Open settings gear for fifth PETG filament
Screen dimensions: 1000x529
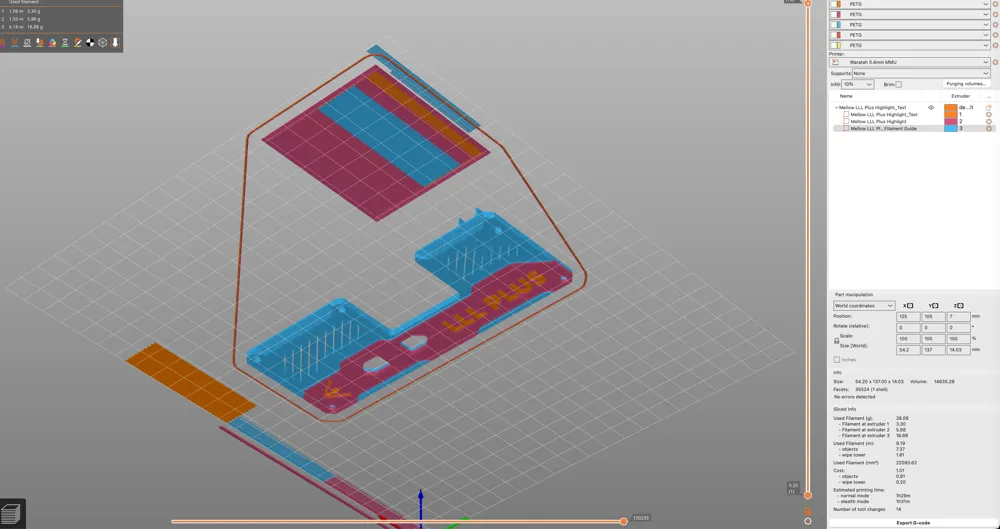click(x=996, y=45)
